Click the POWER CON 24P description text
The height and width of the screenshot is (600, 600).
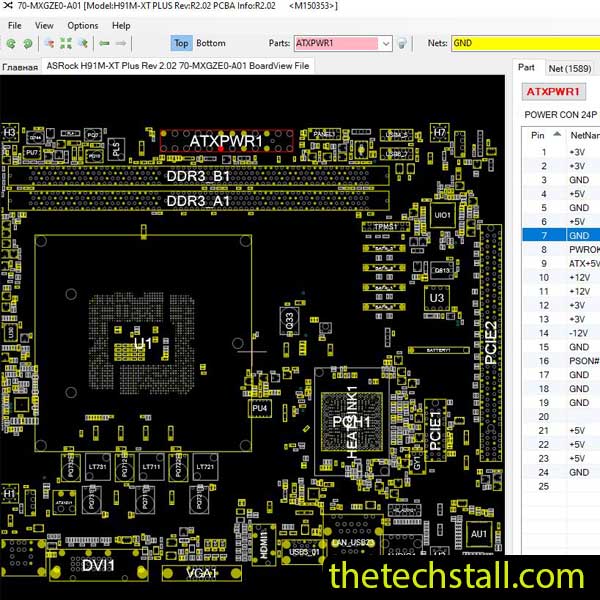[561, 115]
